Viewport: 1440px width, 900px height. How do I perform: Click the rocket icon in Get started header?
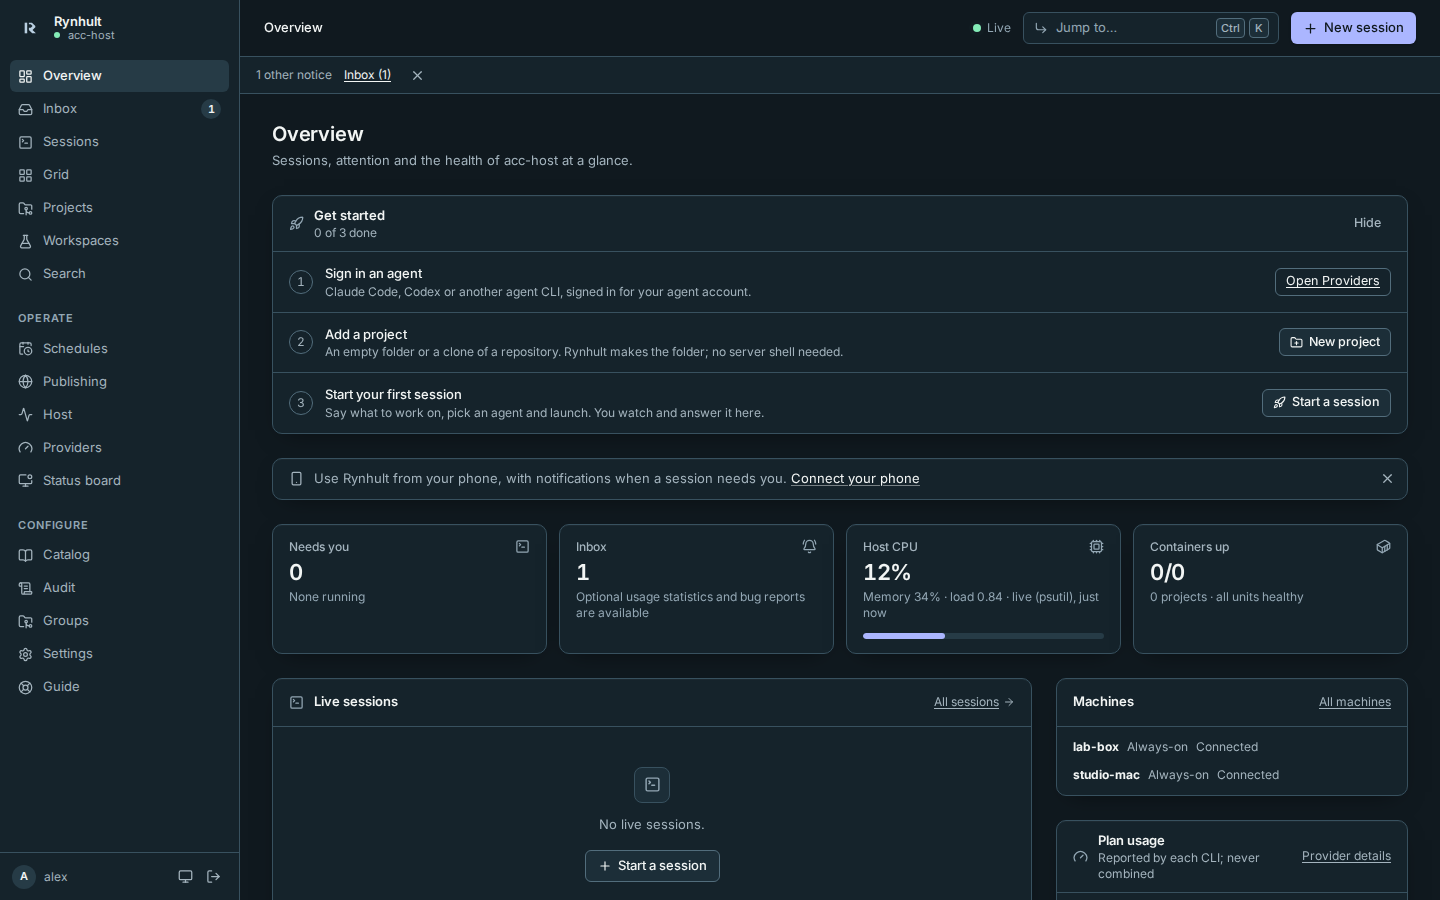point(296,224)
